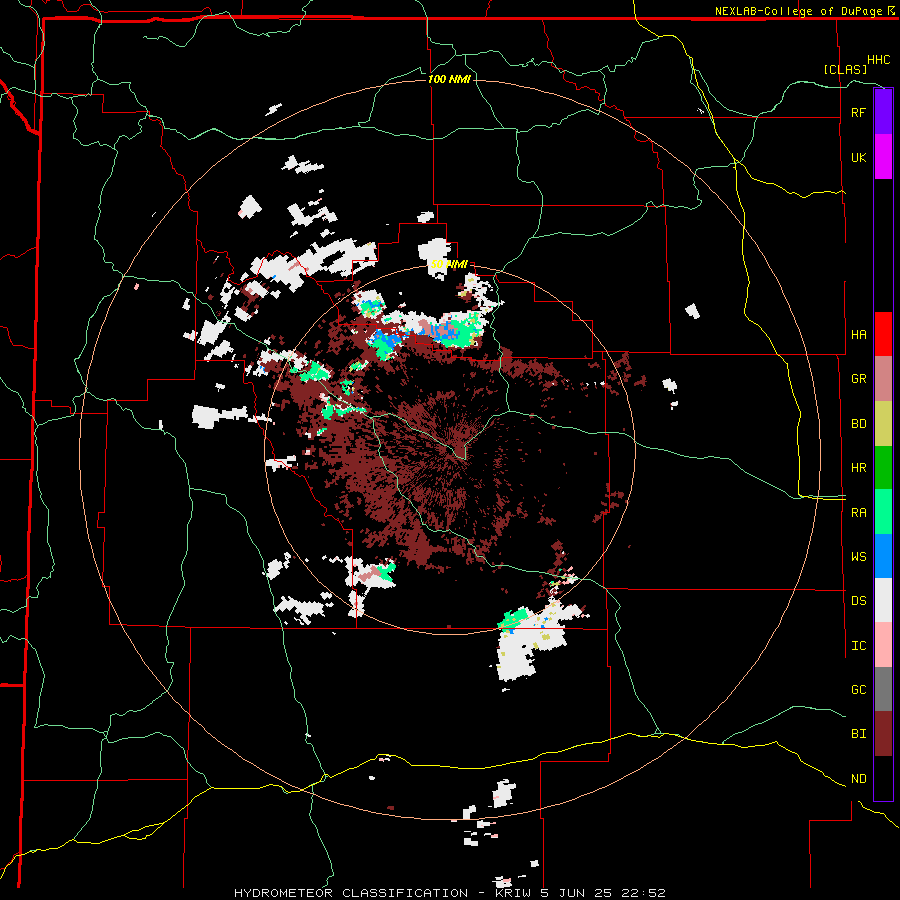Click the WS legend label
This screenshot has height=900, width=900.
[858, 557]
